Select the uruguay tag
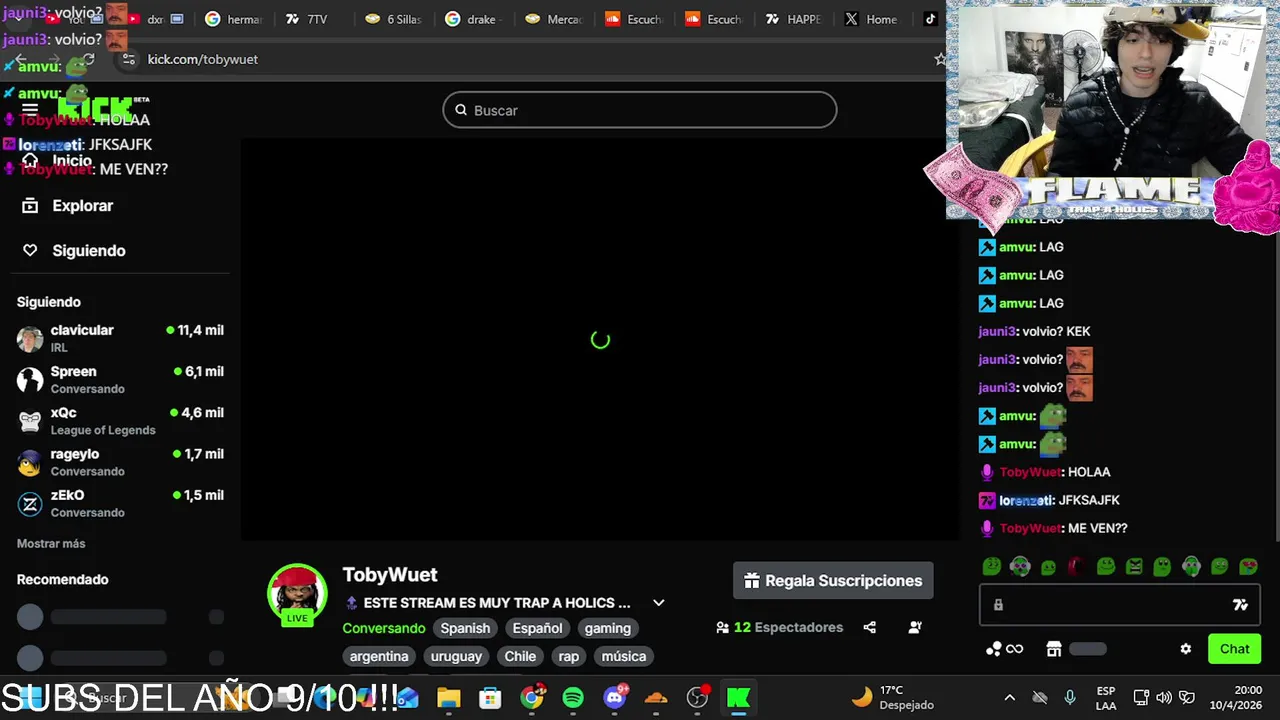 456,656
